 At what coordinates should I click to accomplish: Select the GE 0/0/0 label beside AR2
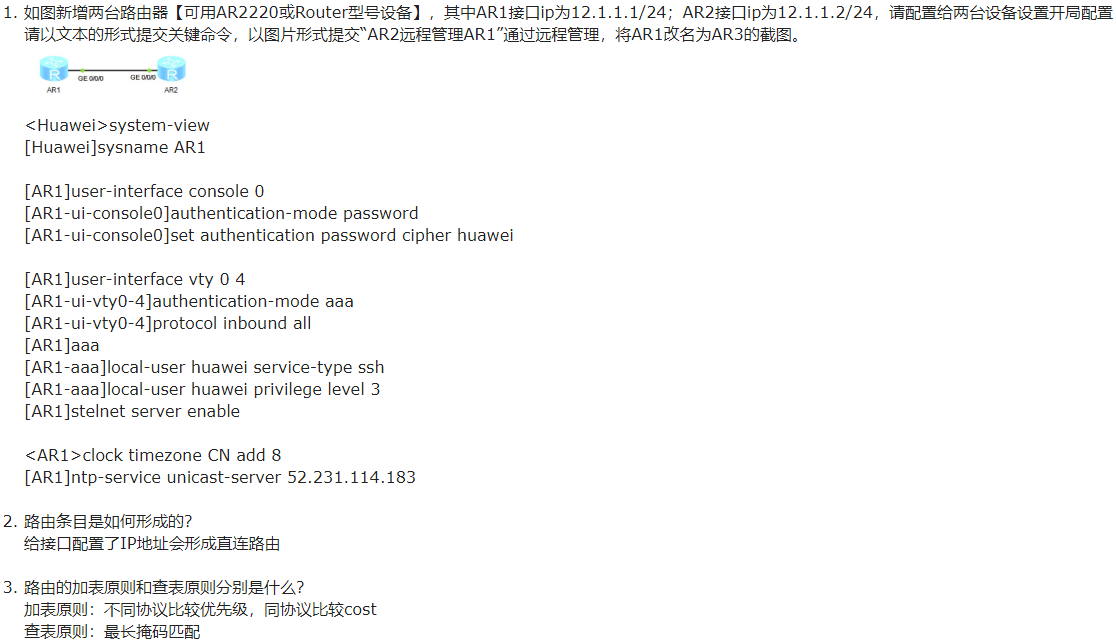[142, 78]
